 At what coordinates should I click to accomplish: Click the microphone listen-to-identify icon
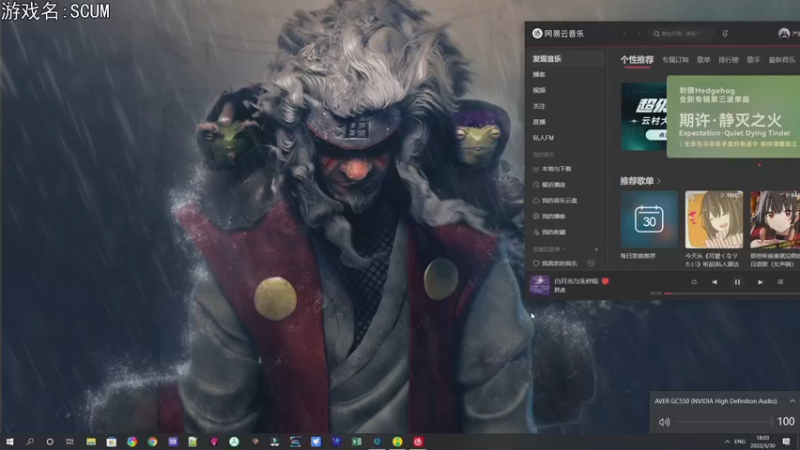[725, 34]
